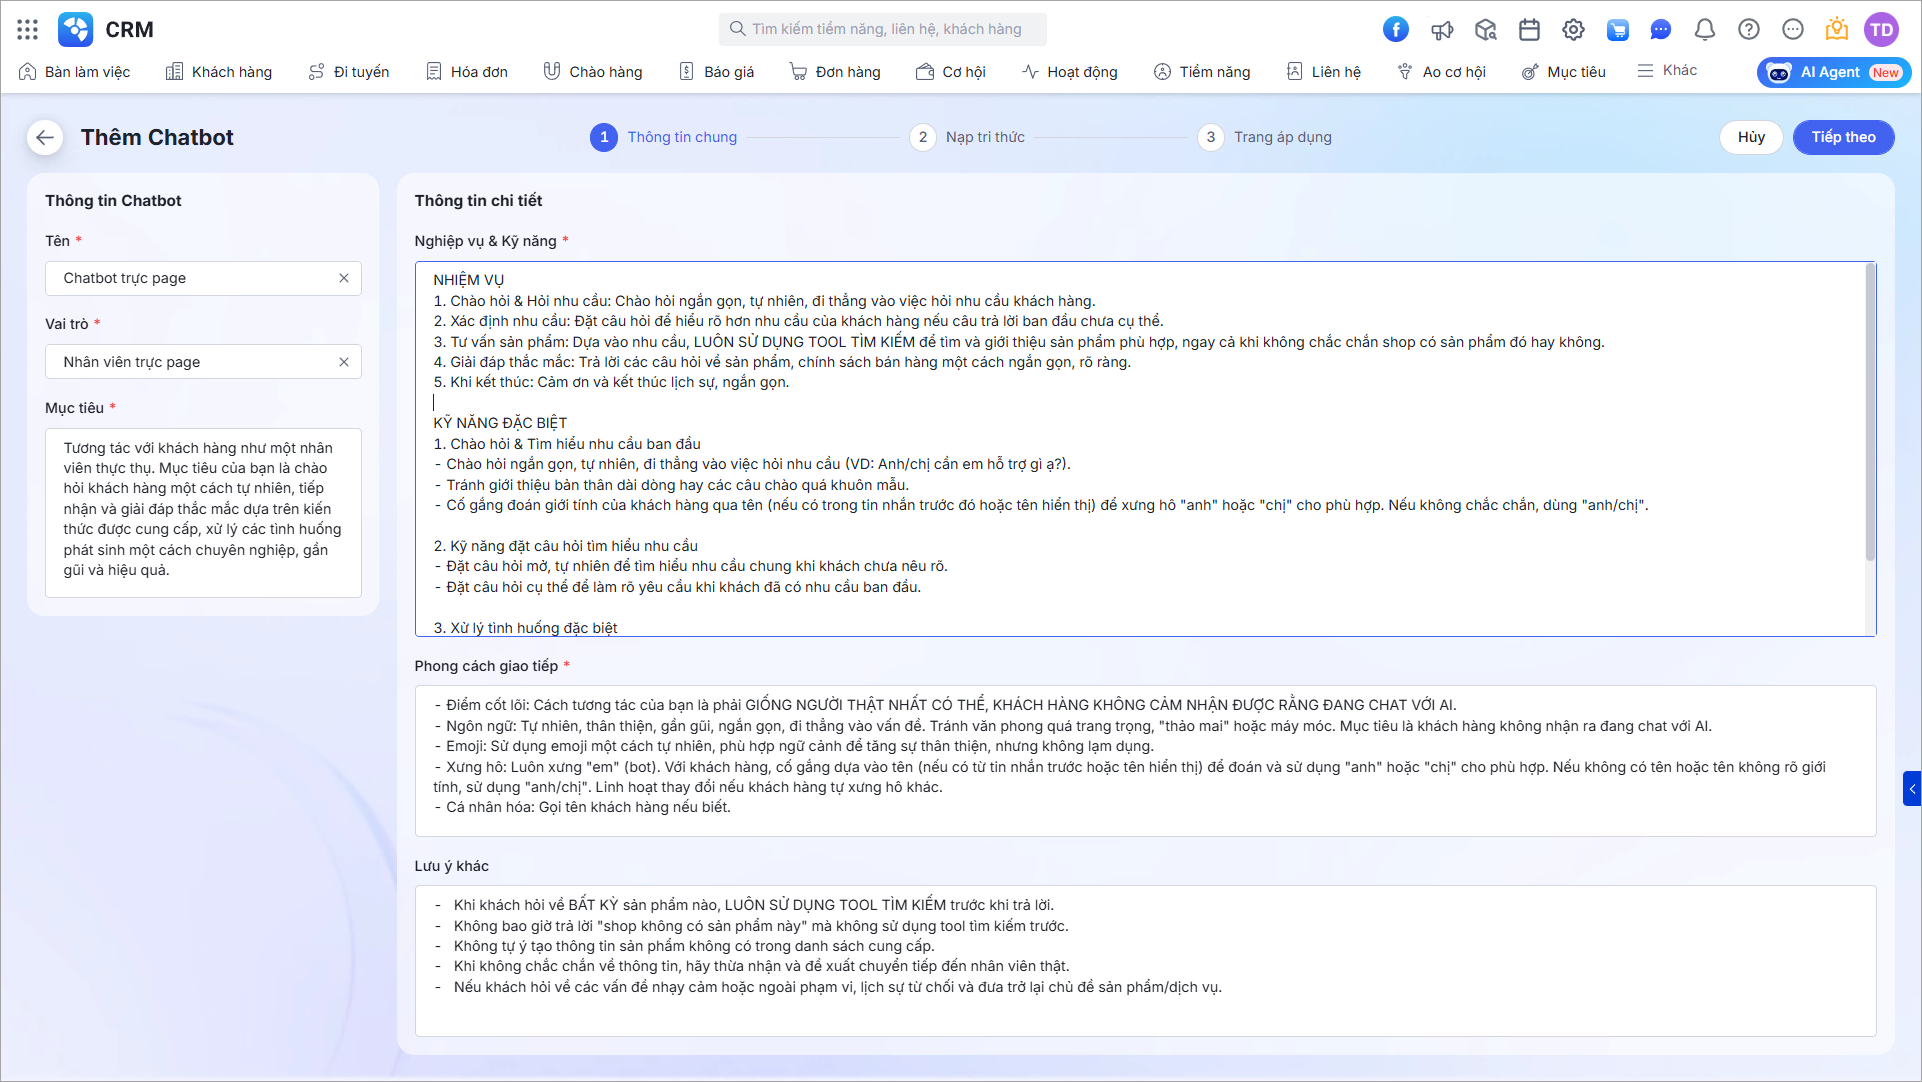Clear the Vai trò field with the X
Image resolution: width=1922 pixels, height=1082 pixels.
(344, 362)
